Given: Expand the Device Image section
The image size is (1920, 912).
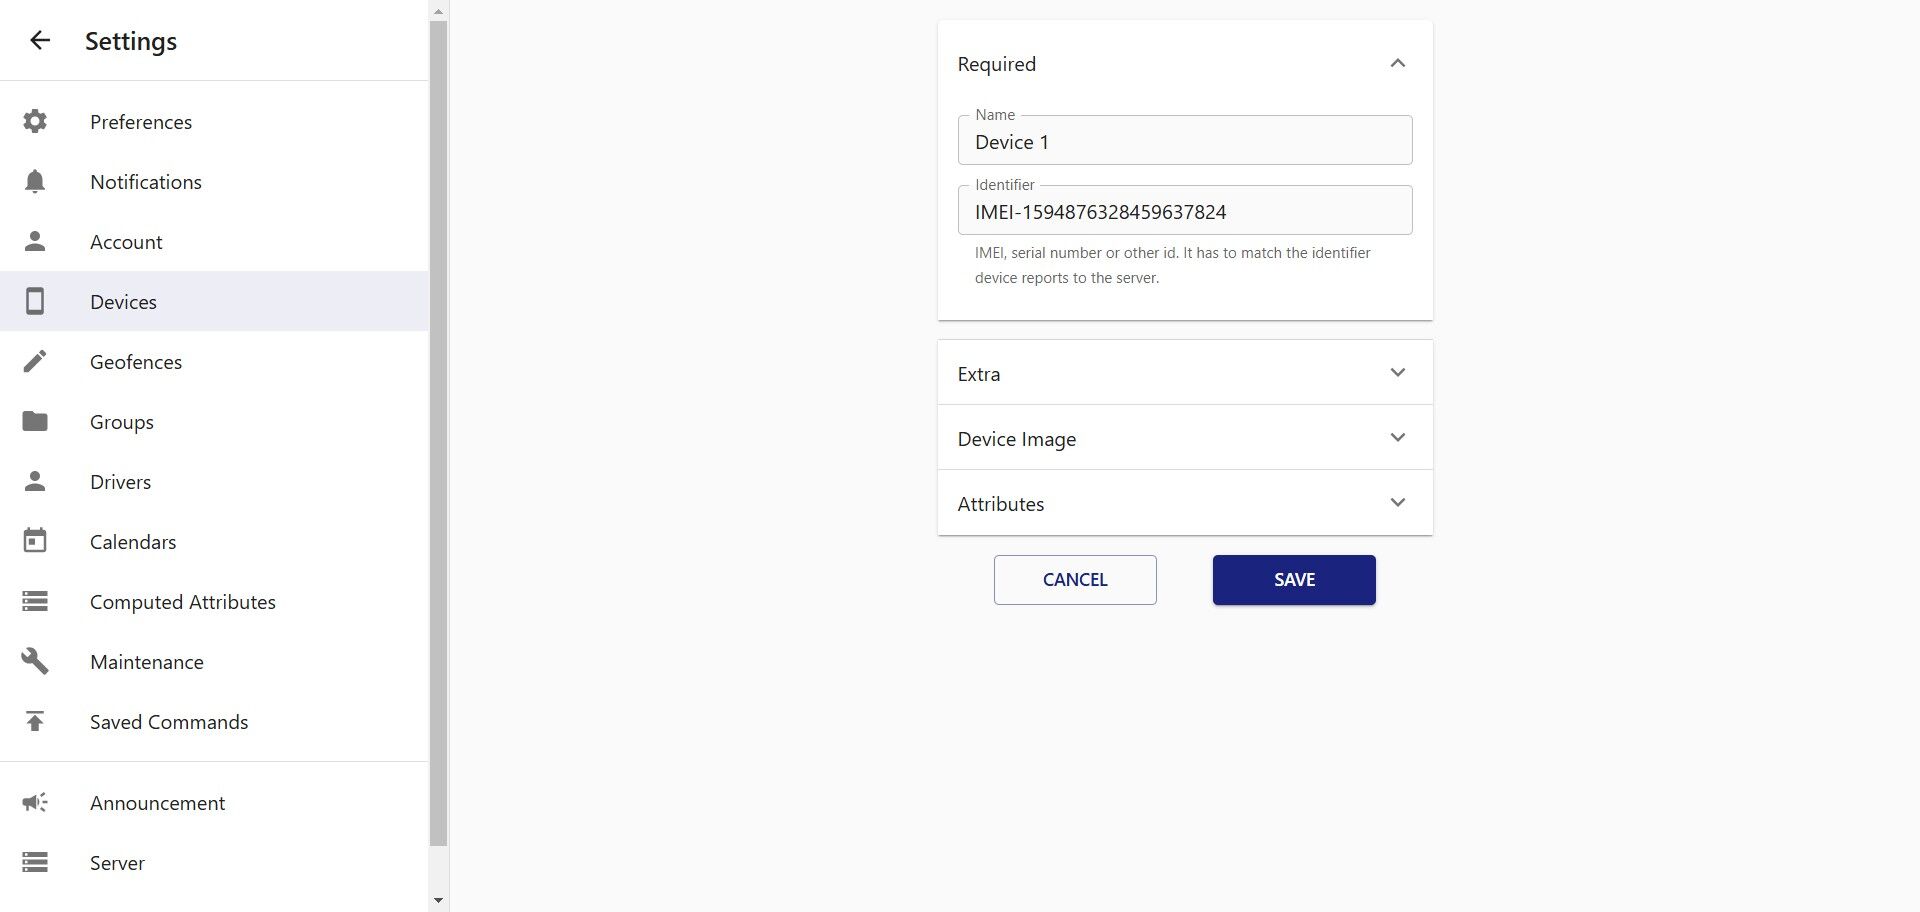Looking at the screenshot, I should pos(1185,438).
